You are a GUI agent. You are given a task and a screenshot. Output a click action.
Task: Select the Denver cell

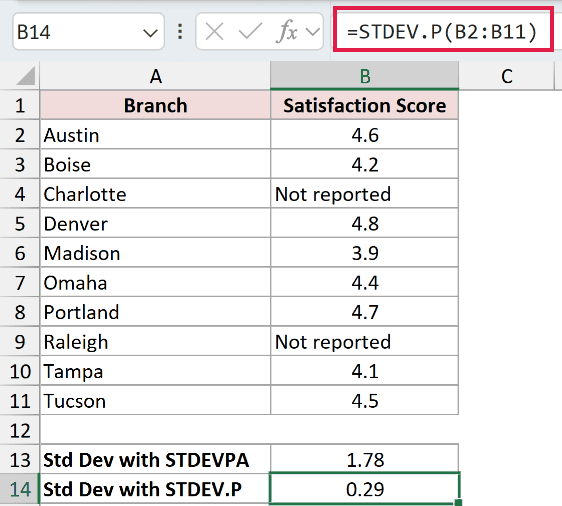pyautogui.click(x=155, y=223)
